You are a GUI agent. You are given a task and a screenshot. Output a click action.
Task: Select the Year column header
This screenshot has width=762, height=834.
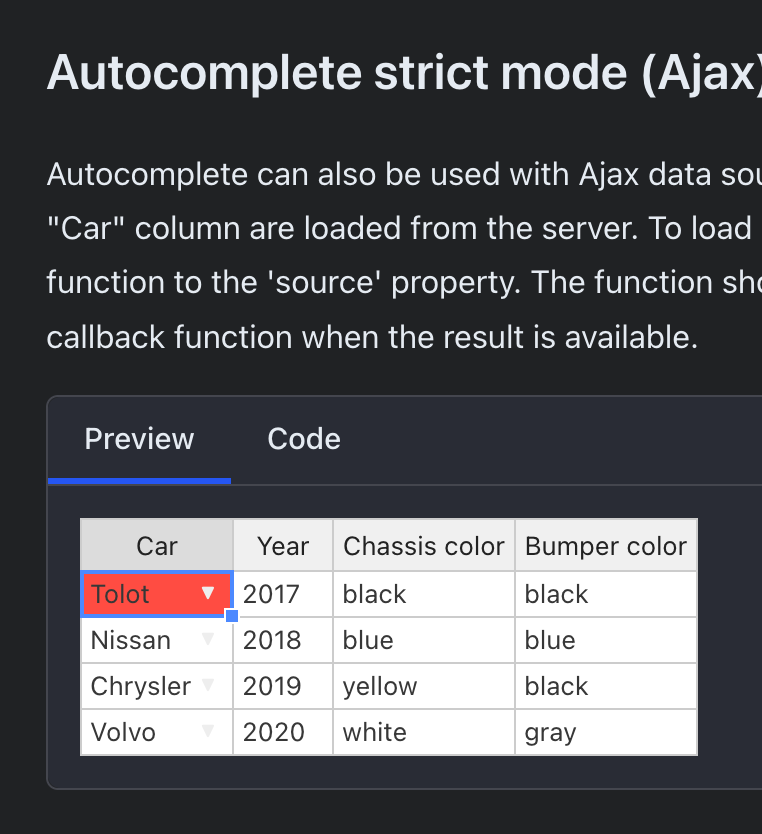283,546
